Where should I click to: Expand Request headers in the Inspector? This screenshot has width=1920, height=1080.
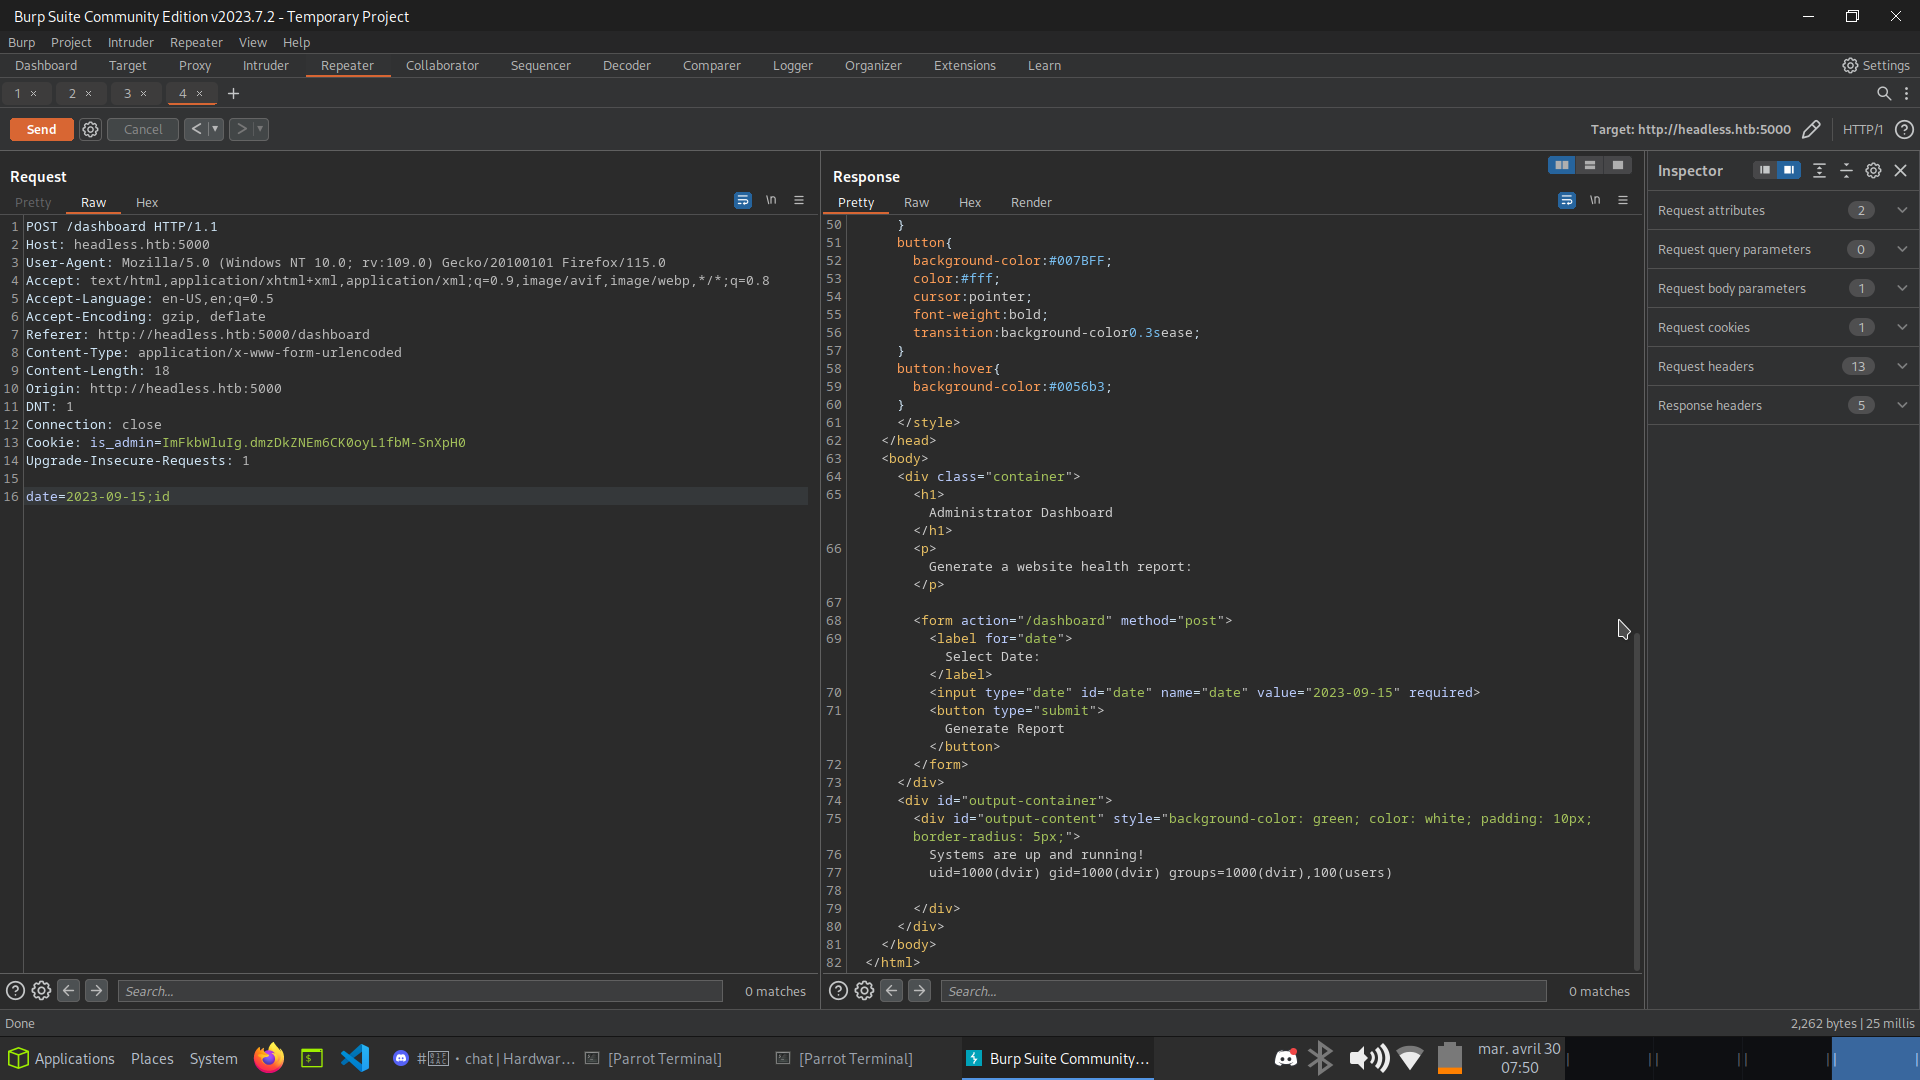[x=1902, y=366]
